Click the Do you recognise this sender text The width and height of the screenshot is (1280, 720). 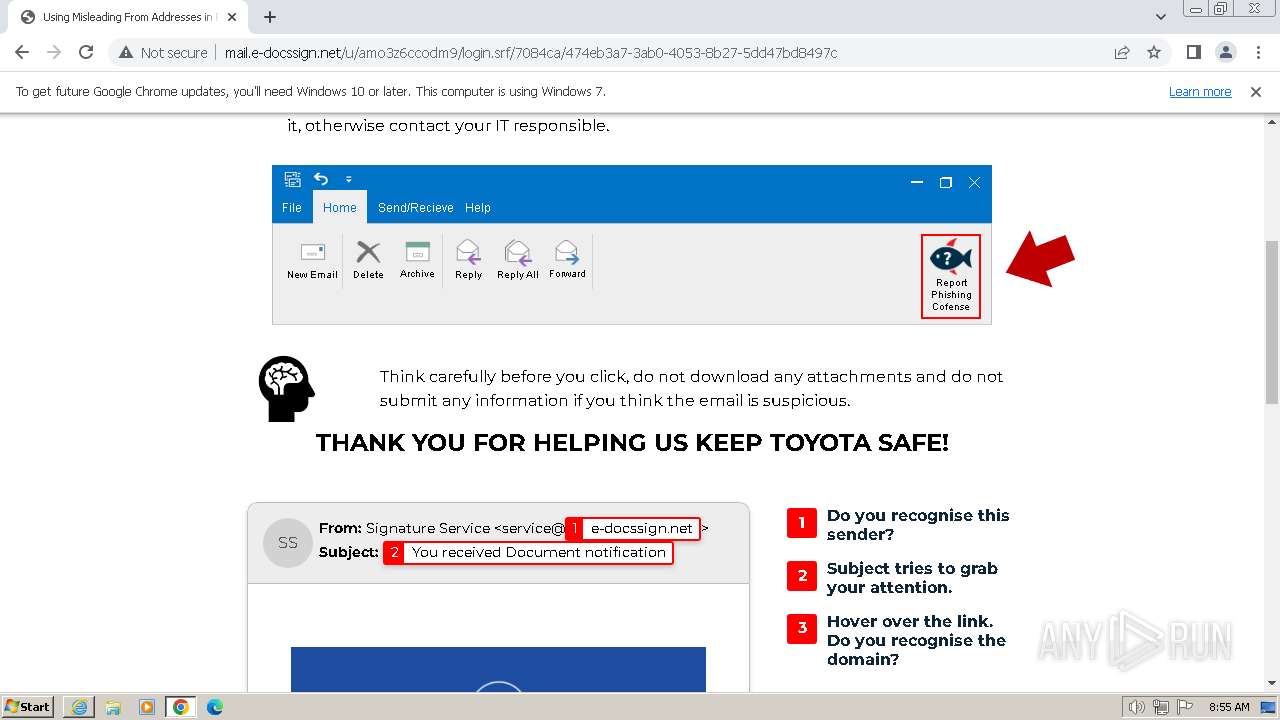pos(918,525)
